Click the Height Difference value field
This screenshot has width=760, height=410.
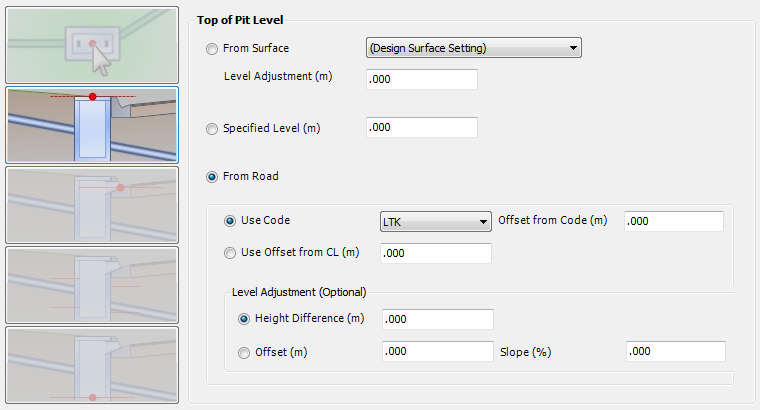(438, 319)
